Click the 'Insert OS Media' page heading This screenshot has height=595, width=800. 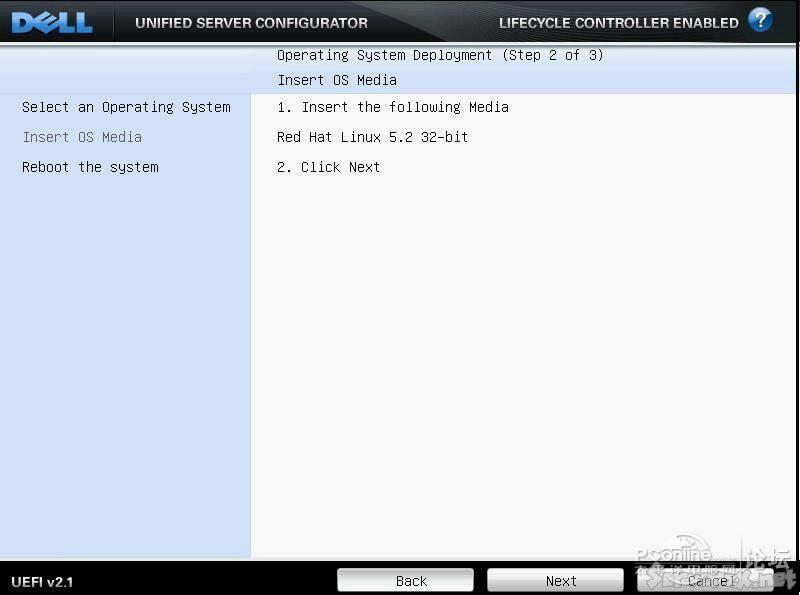(x=337, y=80)
